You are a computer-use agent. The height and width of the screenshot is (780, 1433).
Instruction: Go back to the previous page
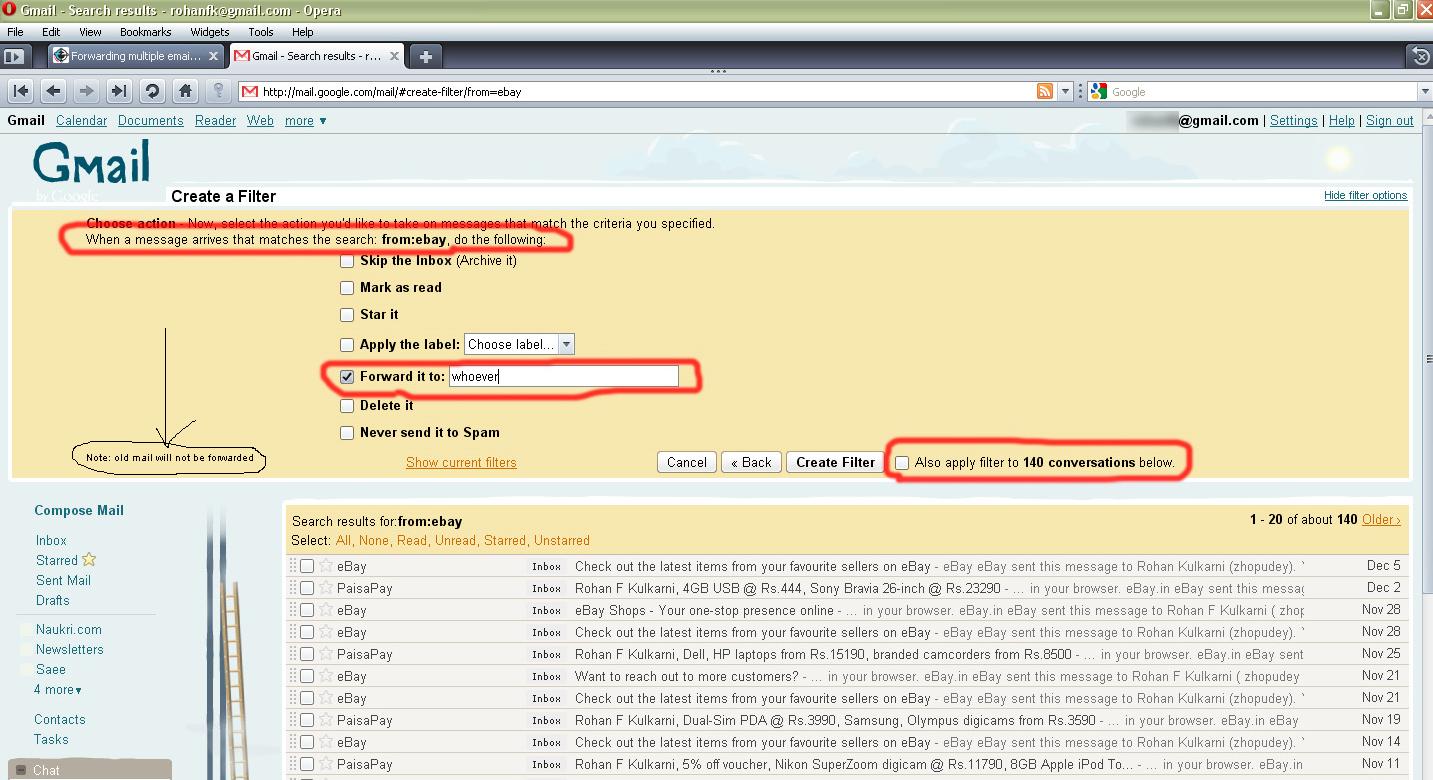coord(54,91)
